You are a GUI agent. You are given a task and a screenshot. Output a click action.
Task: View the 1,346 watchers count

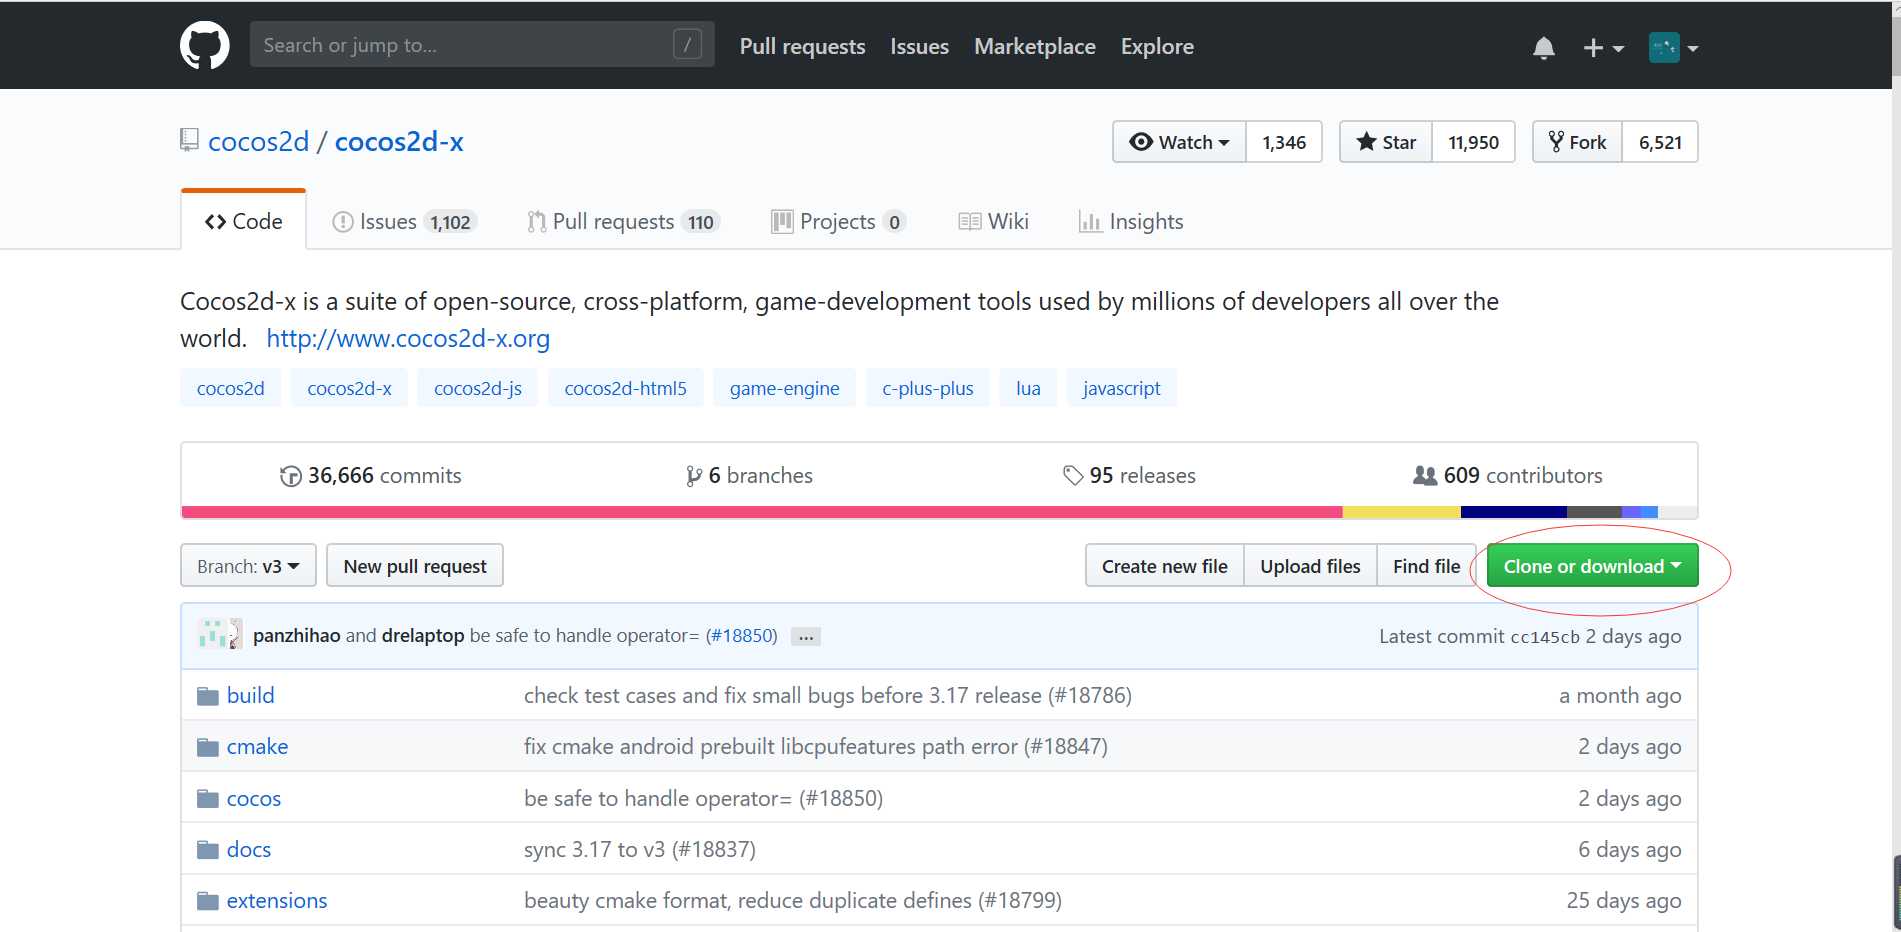coord(1284,142)
